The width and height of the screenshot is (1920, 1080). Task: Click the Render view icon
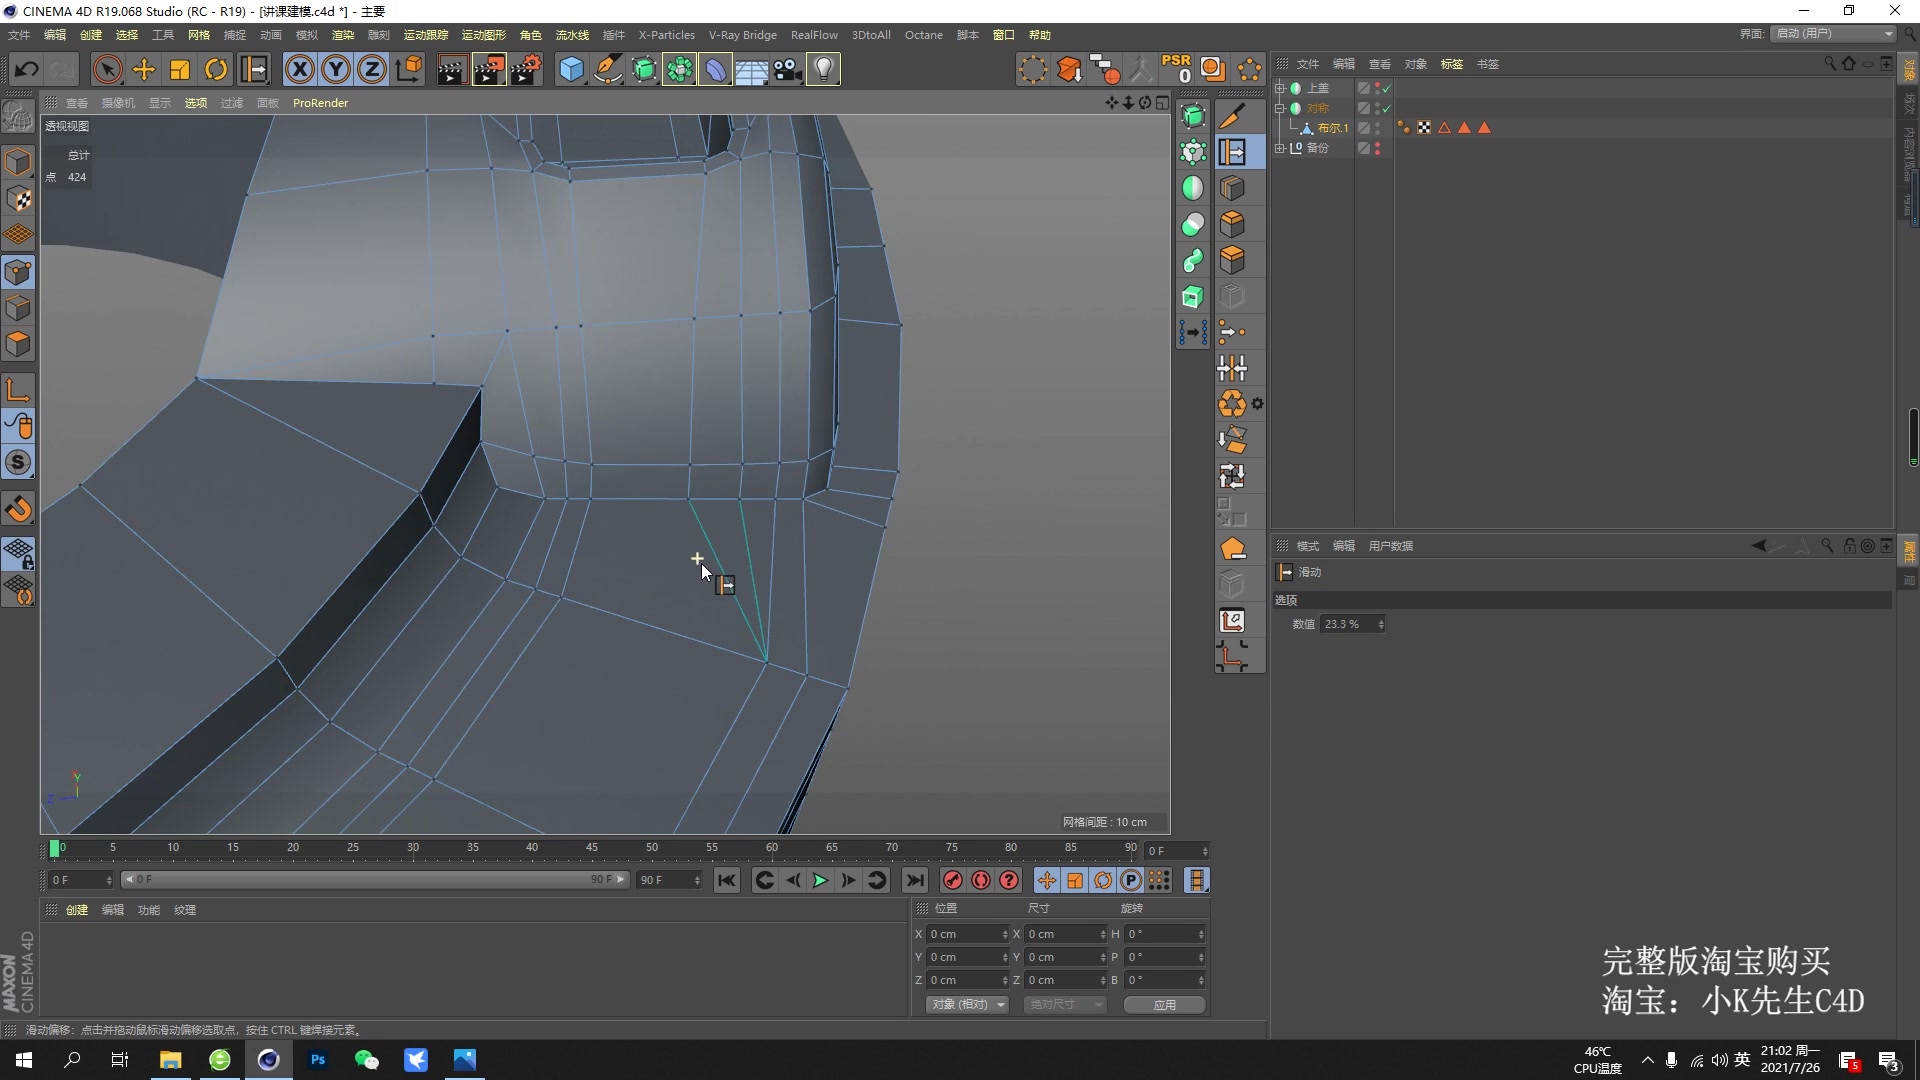coord(447,69)
